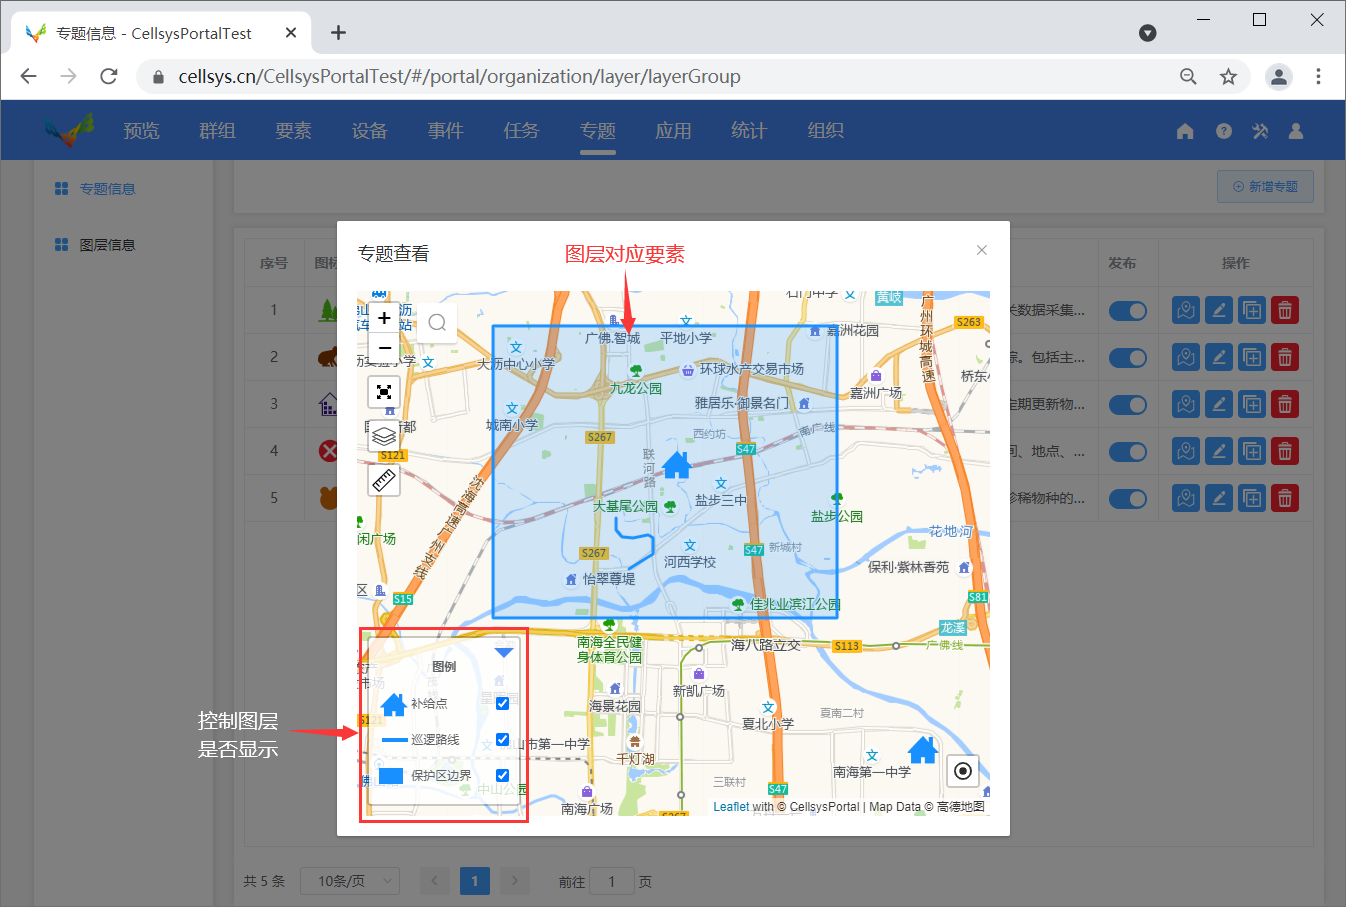Click red delete icon for row 1
1346x907 pixels.
[x=1285, y=310]
